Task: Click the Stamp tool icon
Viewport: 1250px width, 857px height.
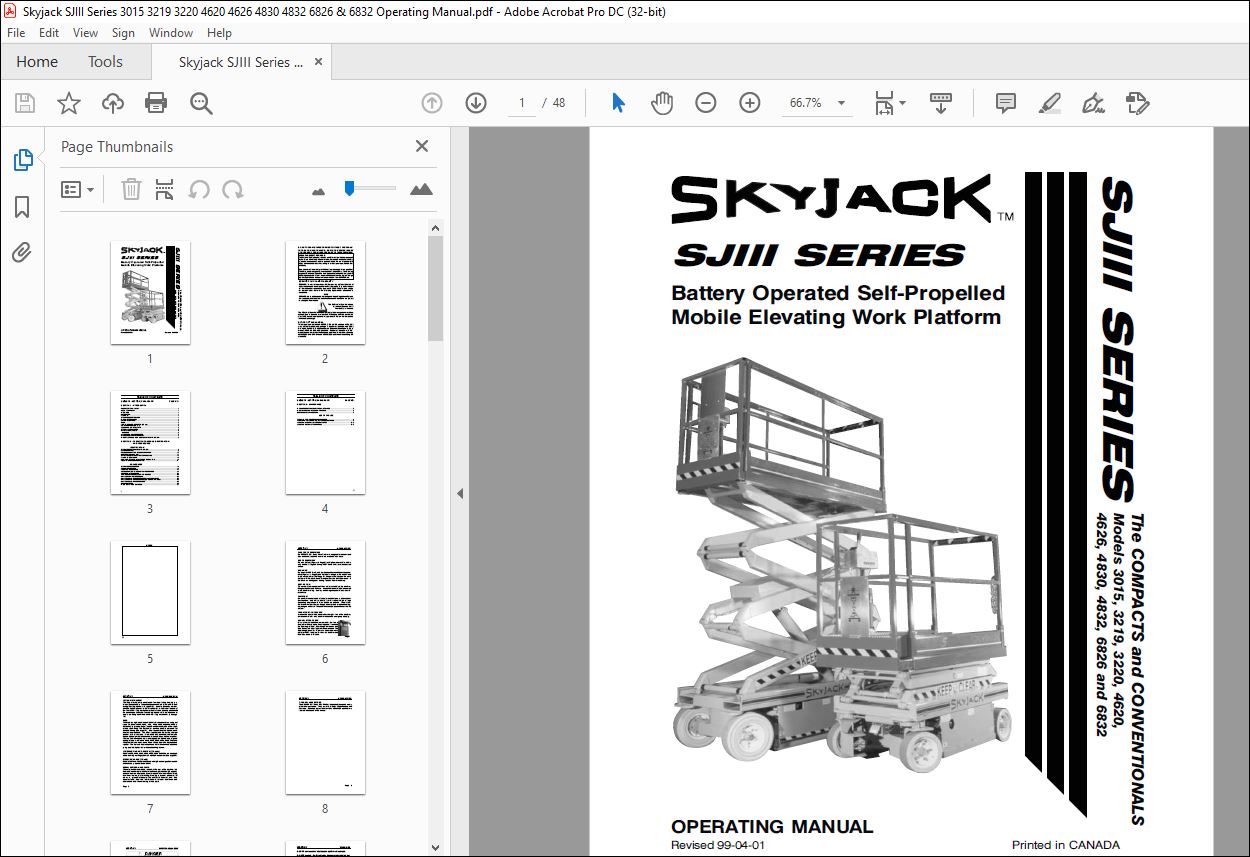Action: pos(1138,102)
